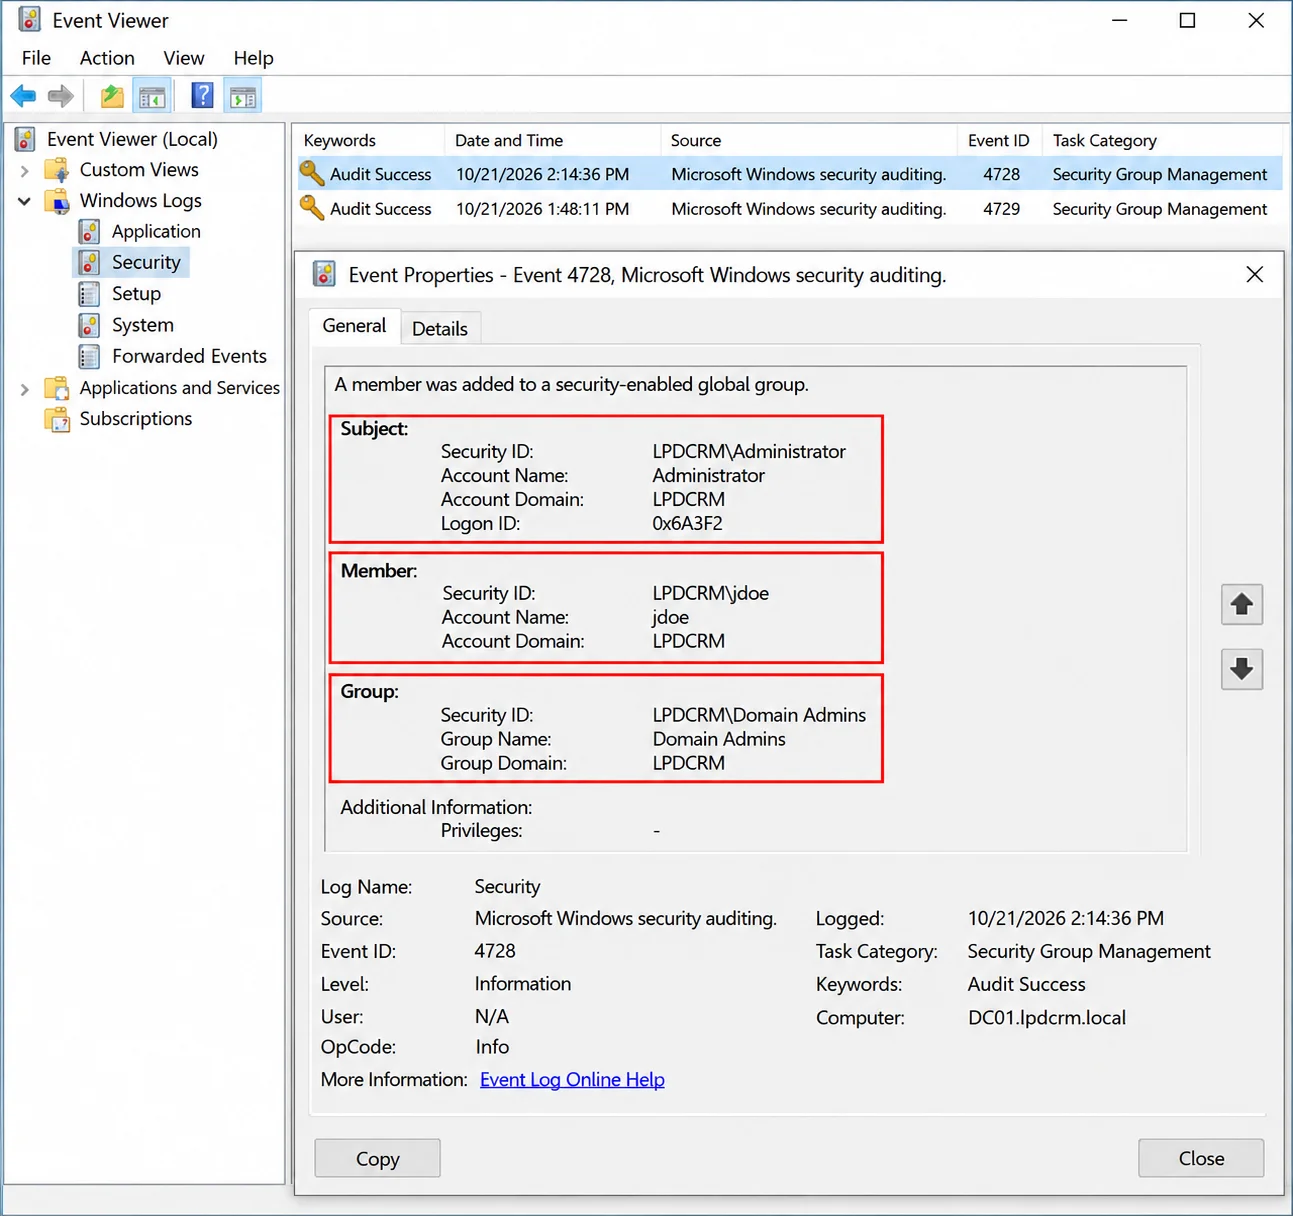Select the event logged at 1:48:11 PM
The height and width of the screenshot is (1216, 1293).
[x=788, y=208]
